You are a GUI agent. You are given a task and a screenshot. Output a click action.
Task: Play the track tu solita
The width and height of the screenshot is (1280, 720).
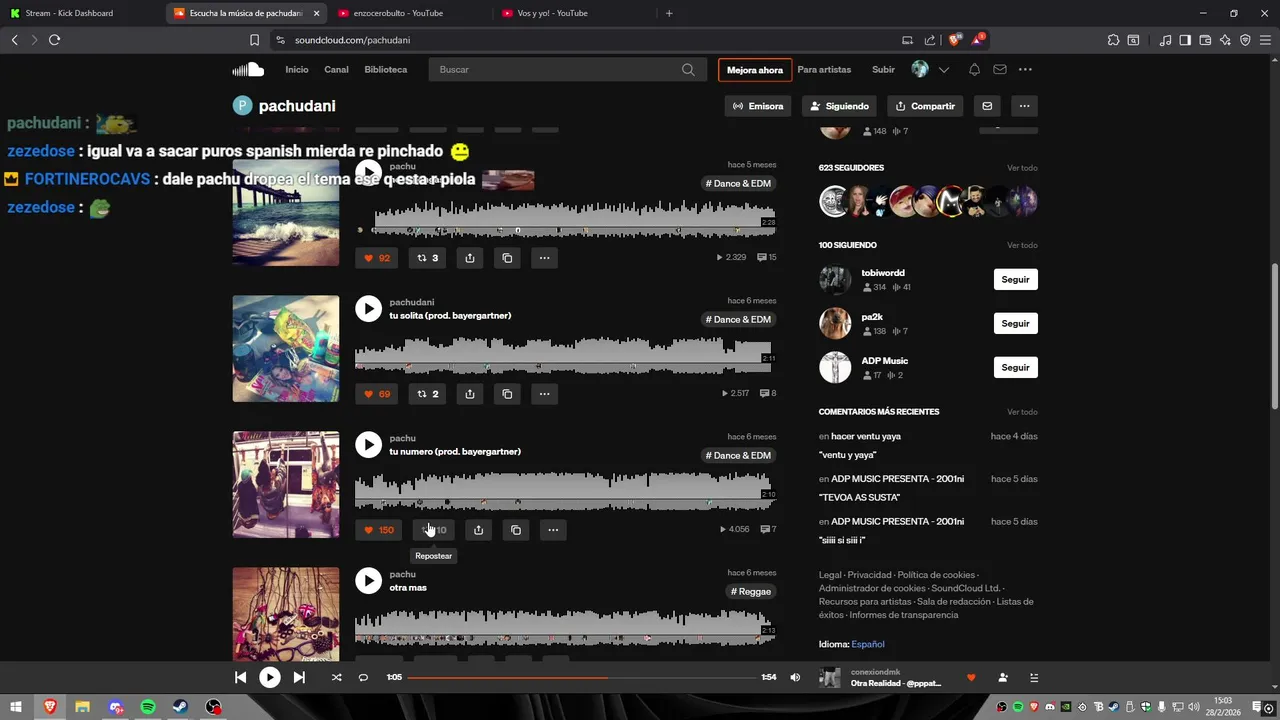tap(368, 309)
